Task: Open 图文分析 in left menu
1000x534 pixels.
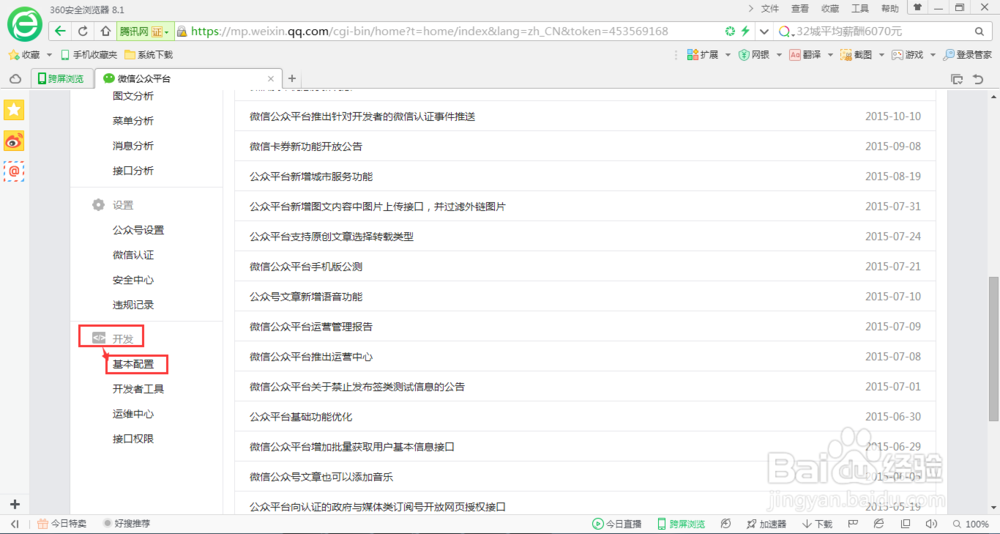Action: tap(133, 96)
